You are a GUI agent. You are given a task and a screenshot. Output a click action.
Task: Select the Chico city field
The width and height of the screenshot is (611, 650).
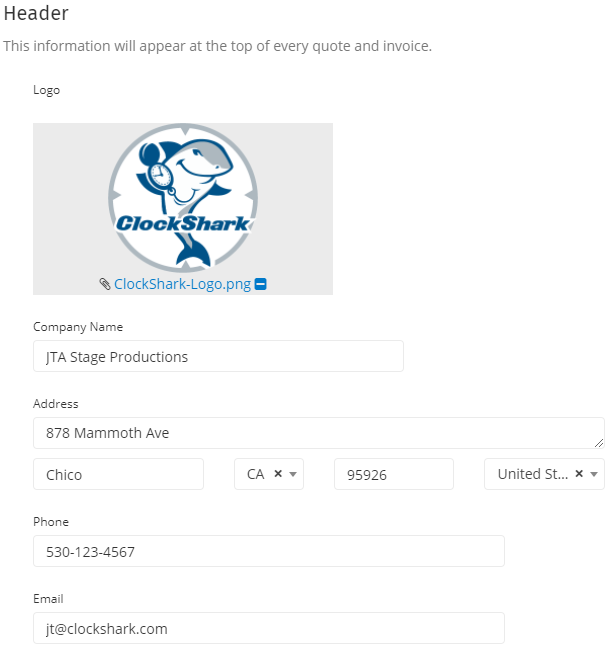click(x=118, y=474)
